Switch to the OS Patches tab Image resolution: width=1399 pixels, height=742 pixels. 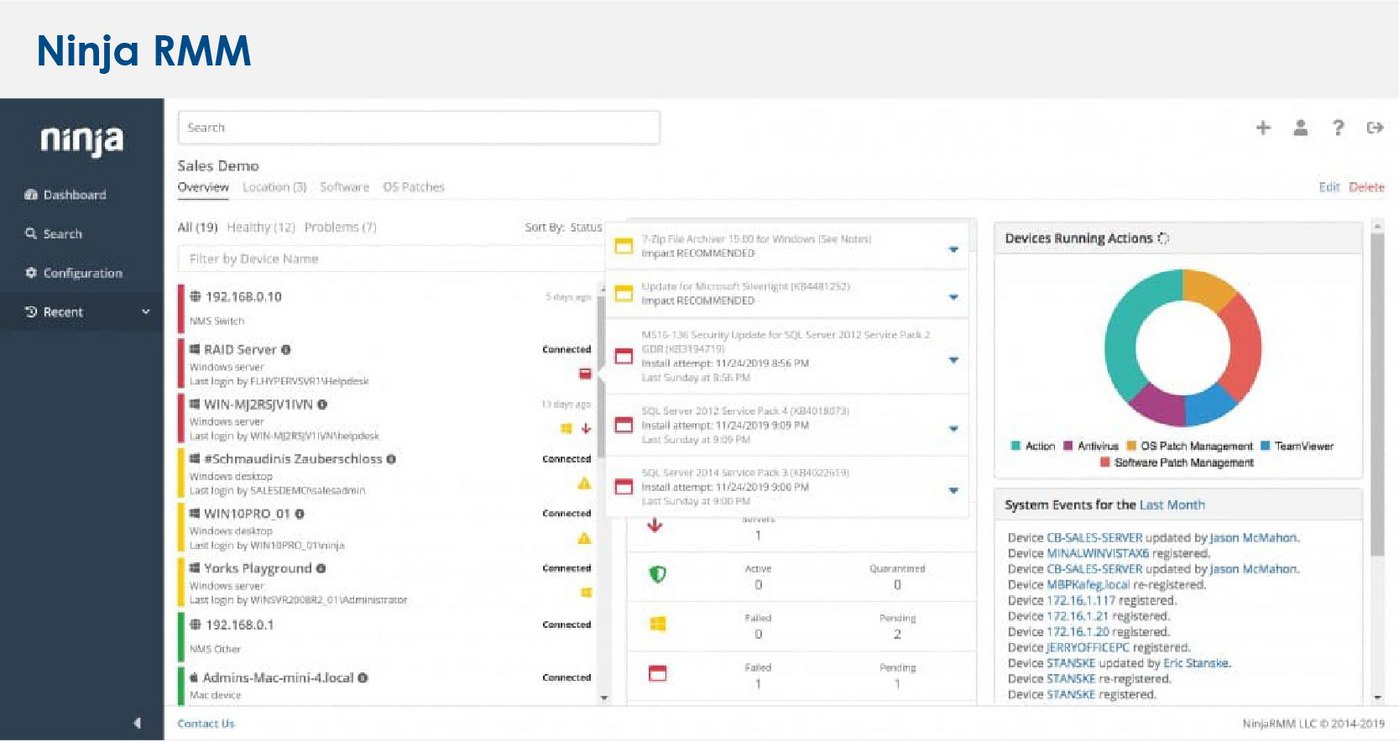click(x=414, y=187)
